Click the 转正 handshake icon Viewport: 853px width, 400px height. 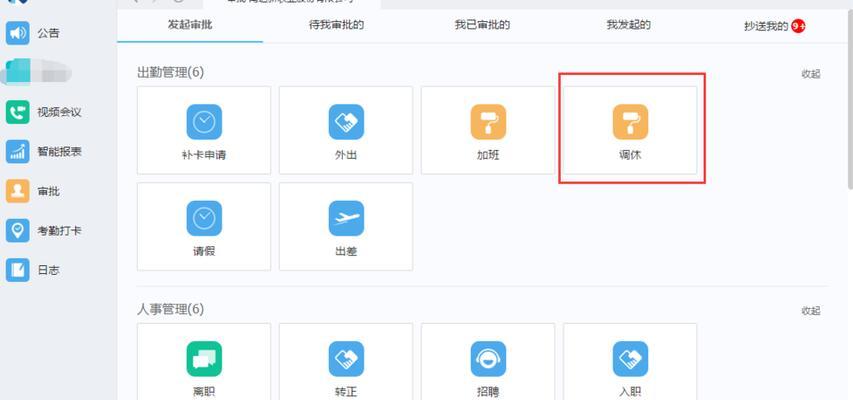click(346, 359)
